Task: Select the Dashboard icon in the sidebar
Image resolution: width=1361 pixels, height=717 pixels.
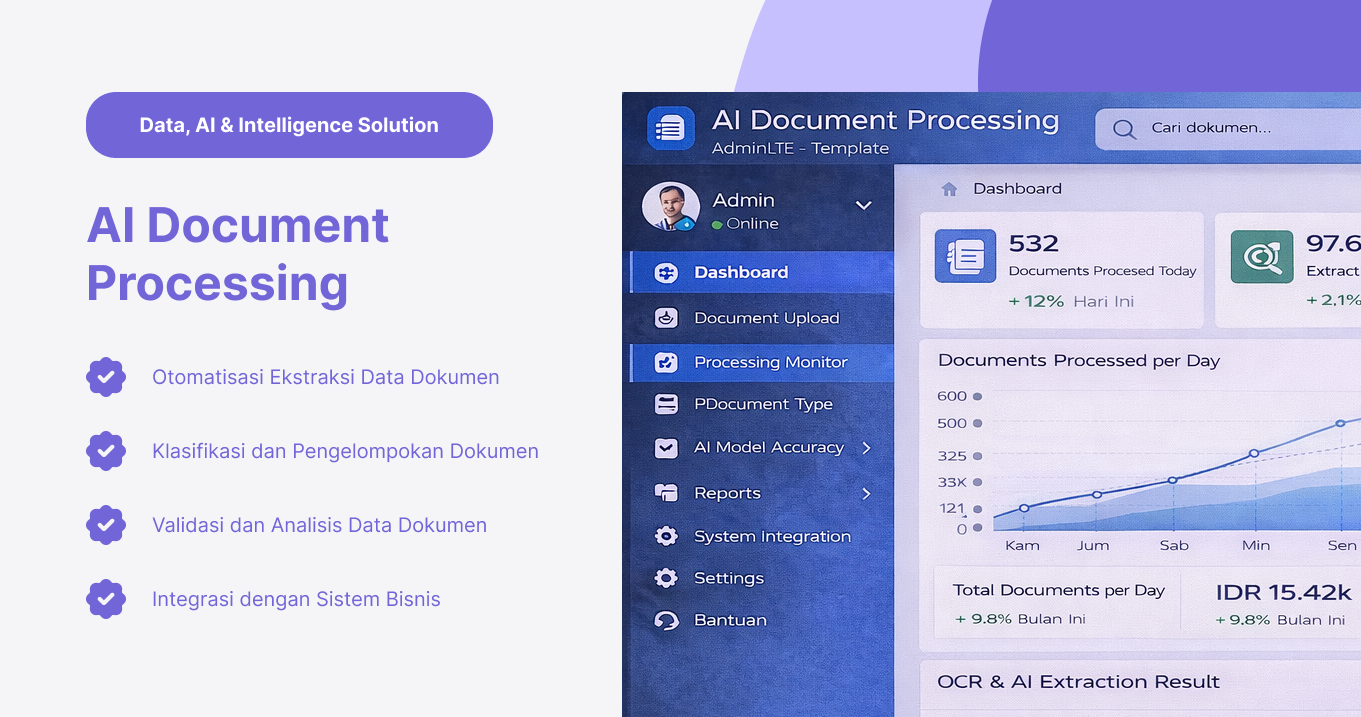Action: pyautogui.click(x=666, y=272)
